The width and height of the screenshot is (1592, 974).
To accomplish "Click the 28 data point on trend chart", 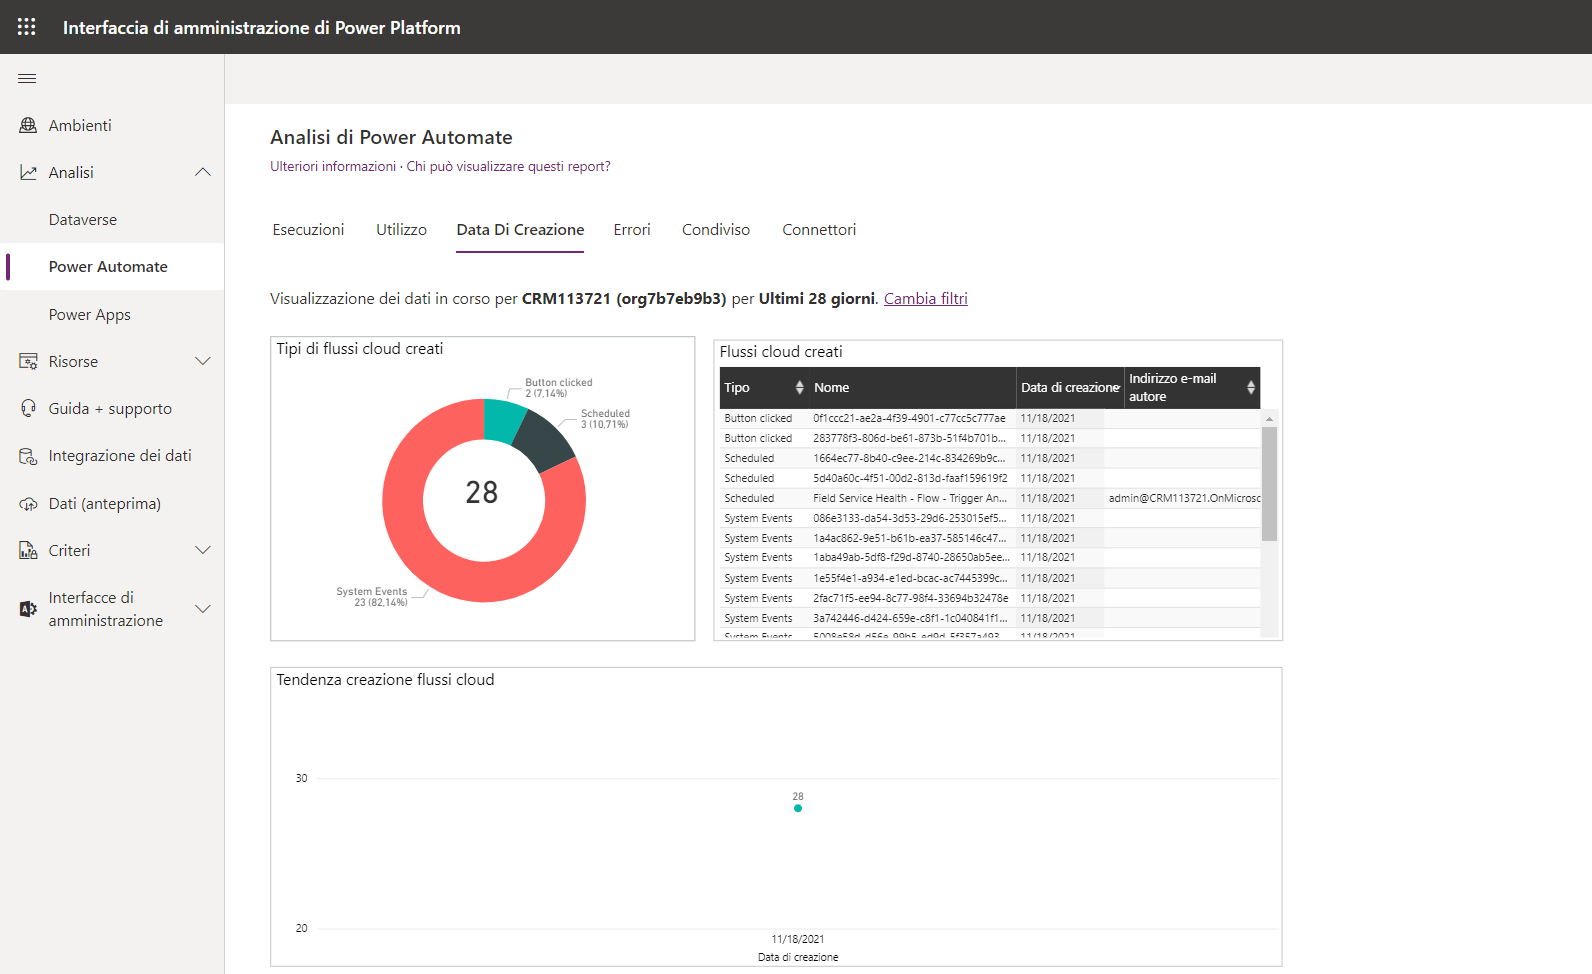I will 798,808.
